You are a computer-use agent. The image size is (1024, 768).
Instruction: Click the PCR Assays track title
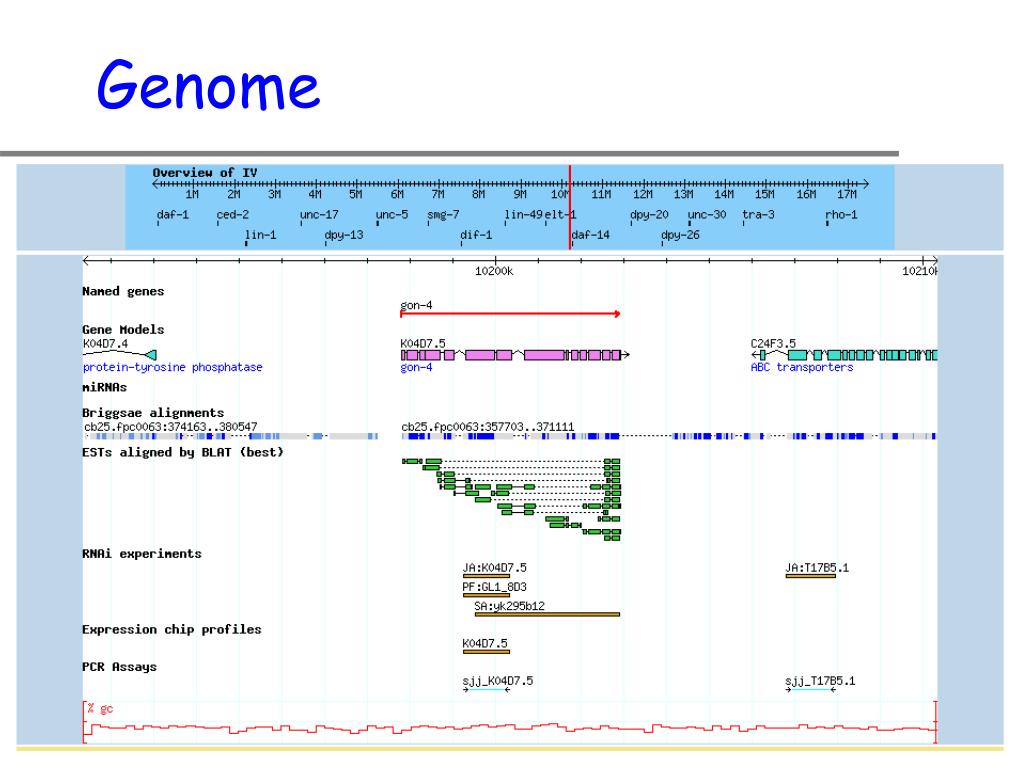click(x=120, y=667)
